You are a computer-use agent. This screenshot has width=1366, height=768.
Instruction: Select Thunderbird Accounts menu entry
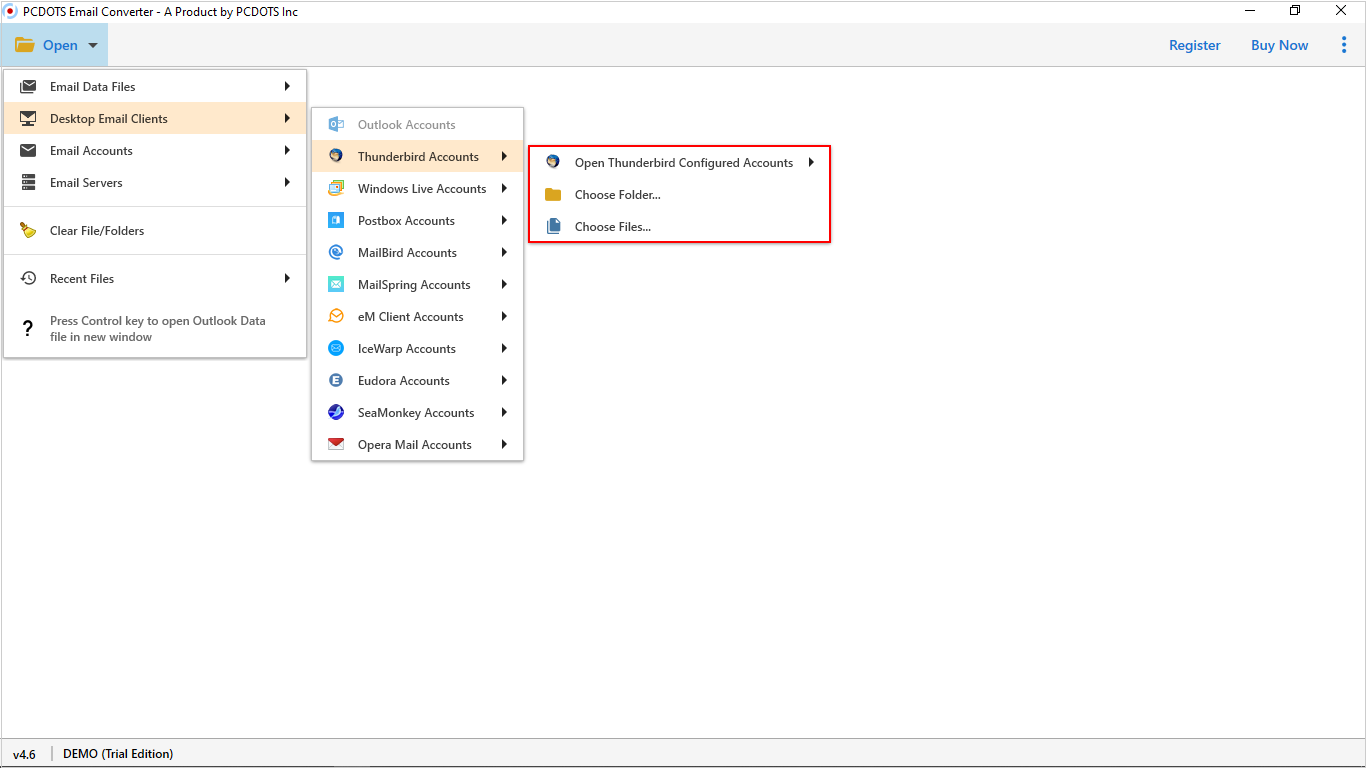coord(418,157)
